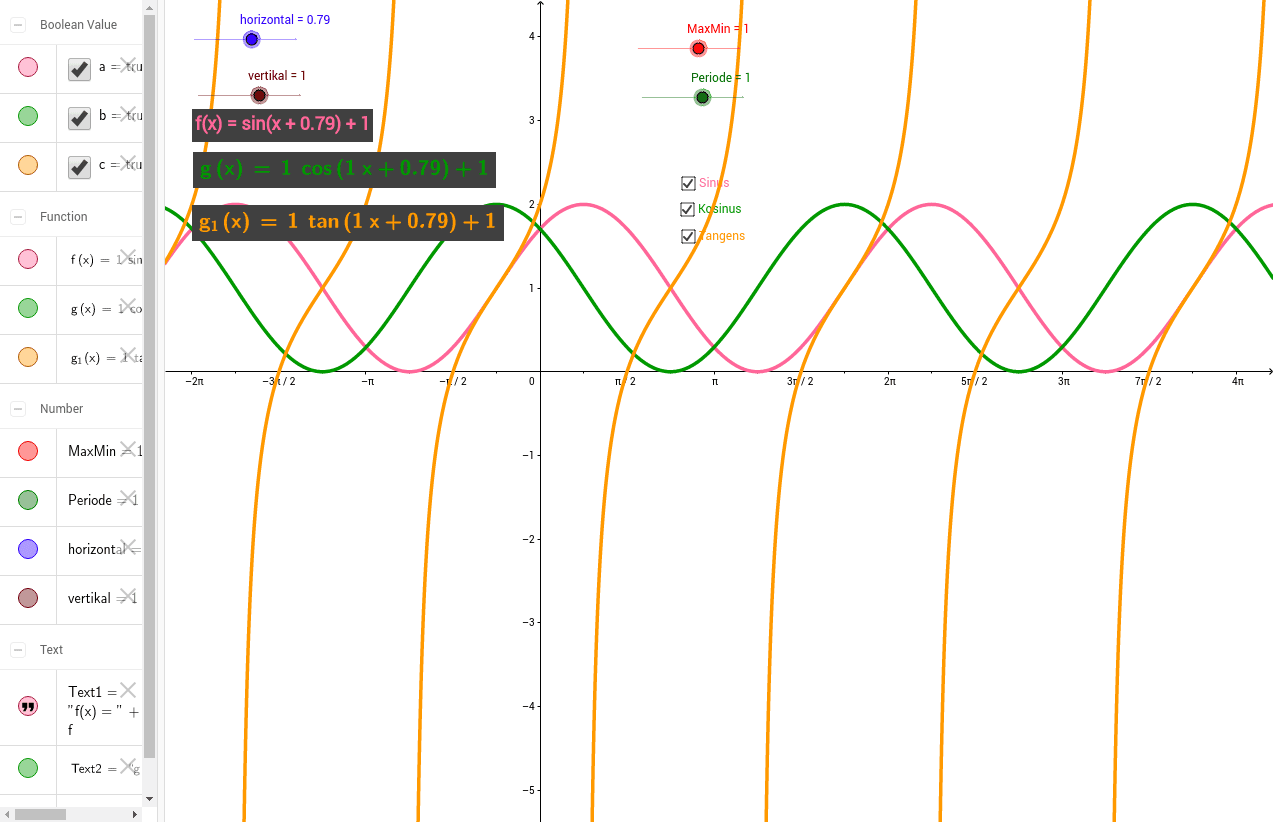Delete horizontal with its X icon
The image size is (1275, 824).
tap(128, 545)
